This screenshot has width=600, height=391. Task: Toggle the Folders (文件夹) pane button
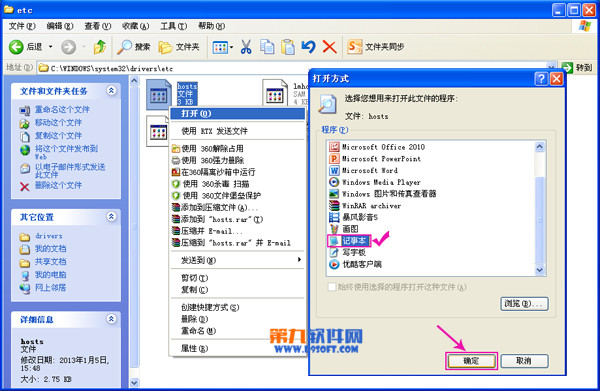[x=179, y=47]
